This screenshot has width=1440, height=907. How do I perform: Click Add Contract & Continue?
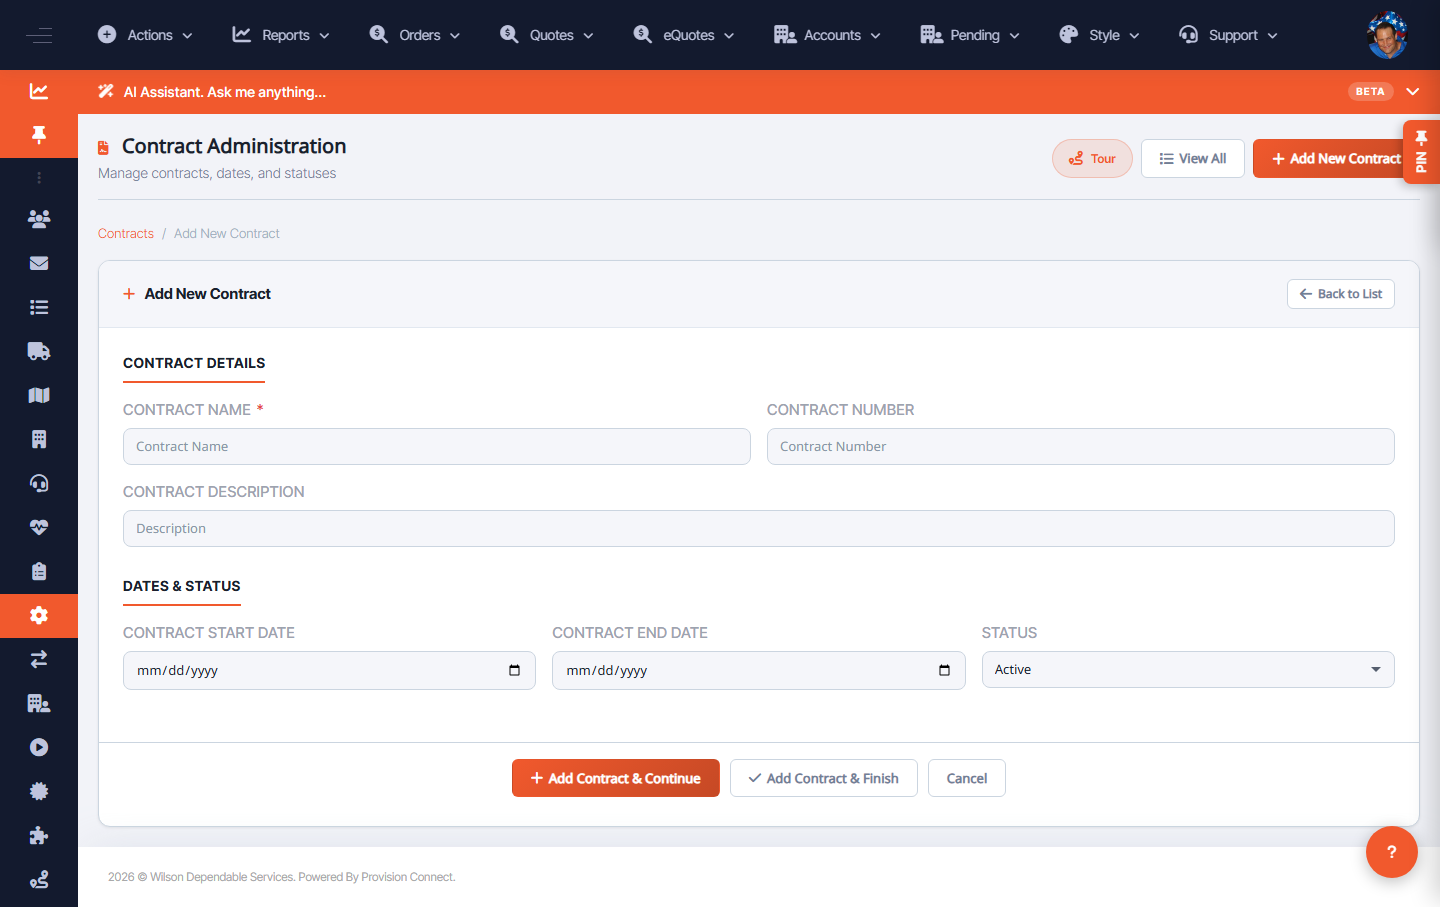coord(616,778)
